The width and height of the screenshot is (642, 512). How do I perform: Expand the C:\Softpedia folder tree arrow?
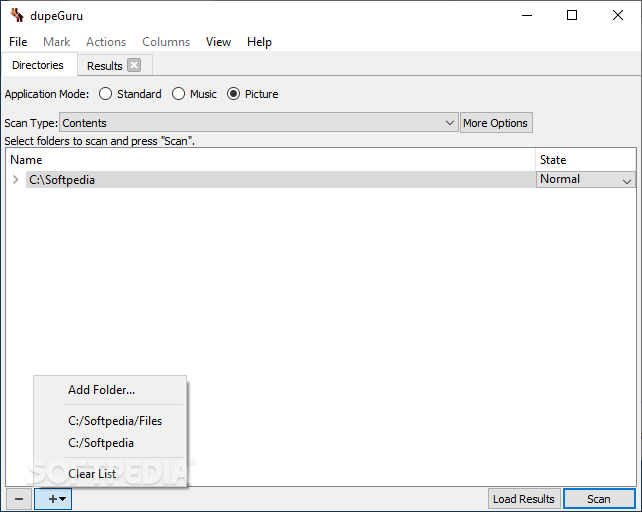[16, 180]
